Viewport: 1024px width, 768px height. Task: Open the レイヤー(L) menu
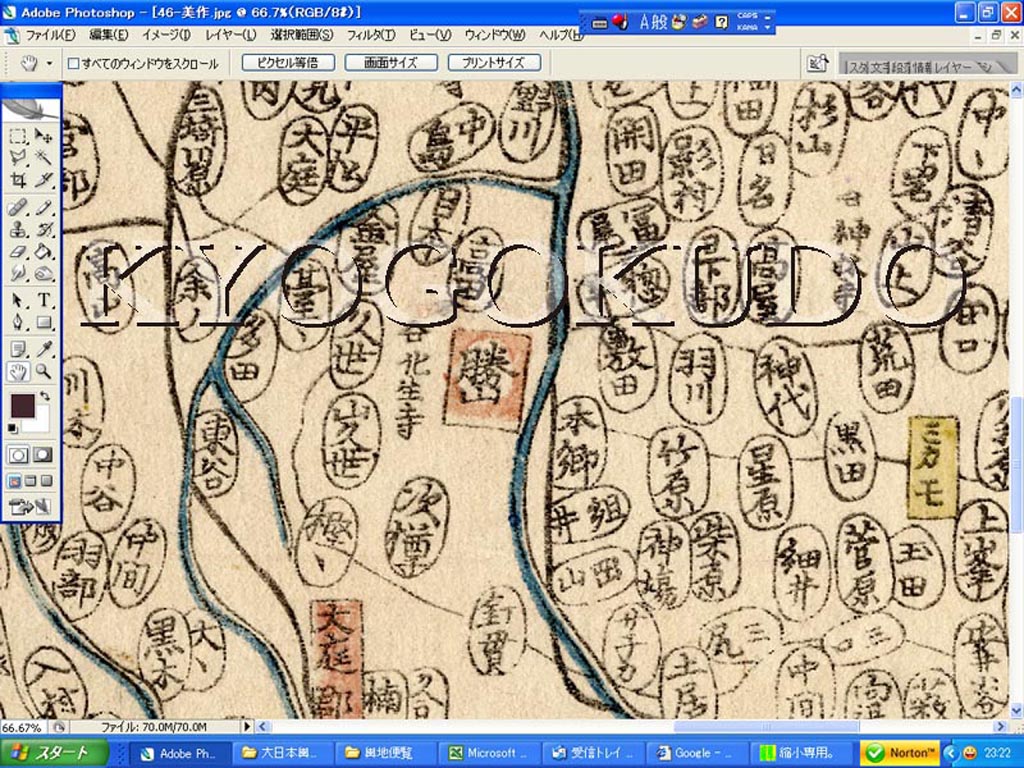point(230,35)
